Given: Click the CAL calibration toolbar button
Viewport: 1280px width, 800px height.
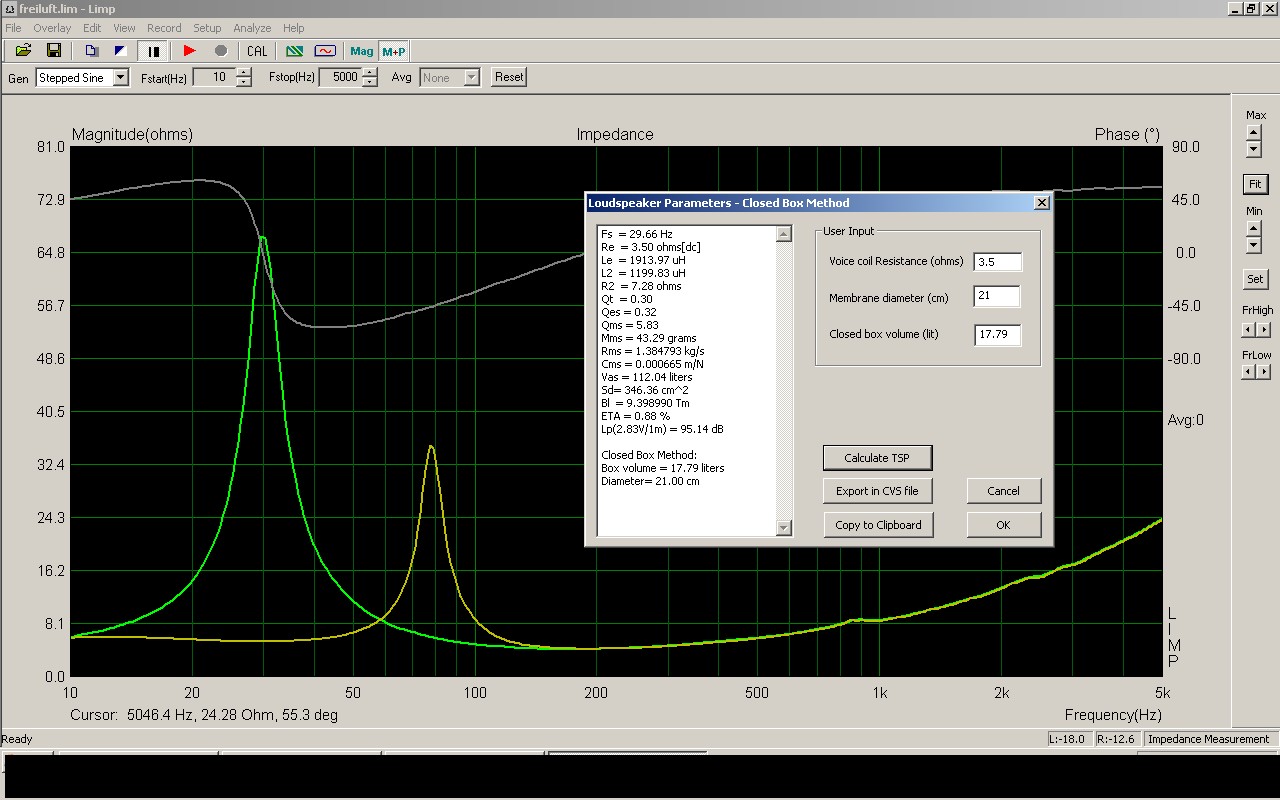Looking at the screenshot, I should click(x=257, y=51).
